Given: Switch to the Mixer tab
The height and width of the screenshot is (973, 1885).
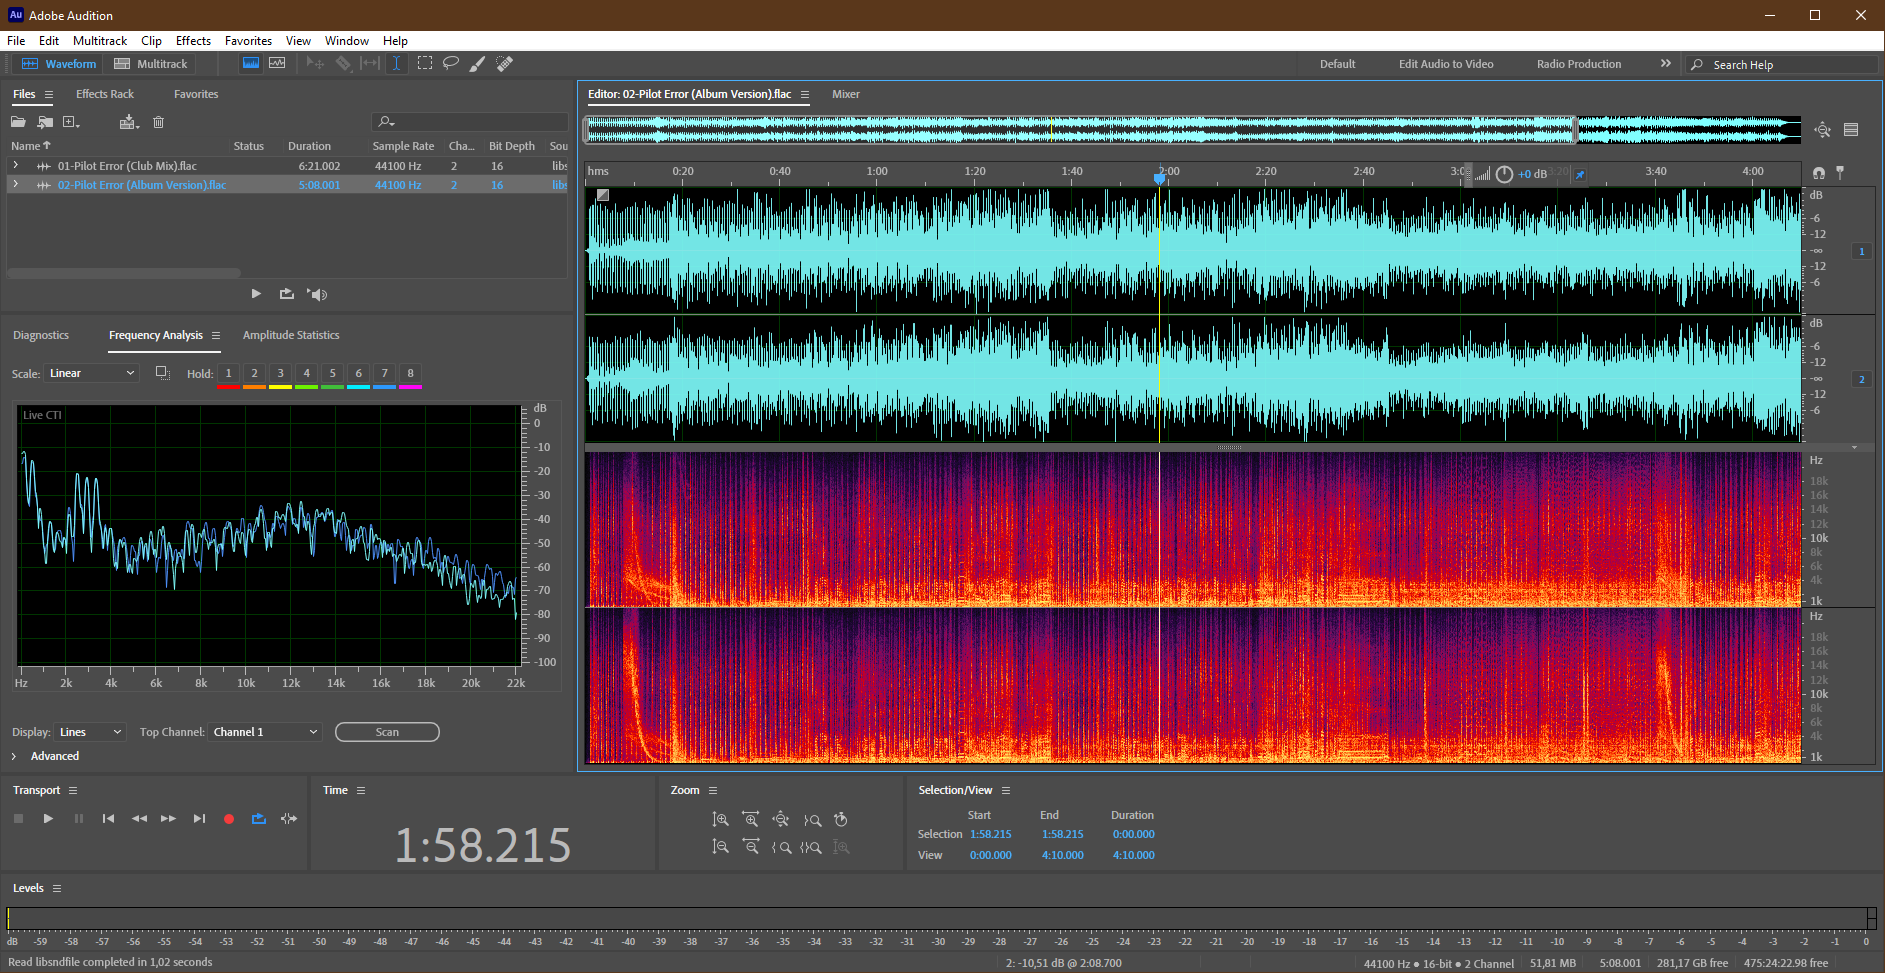Looking at the screenshot, I should 846,94.
